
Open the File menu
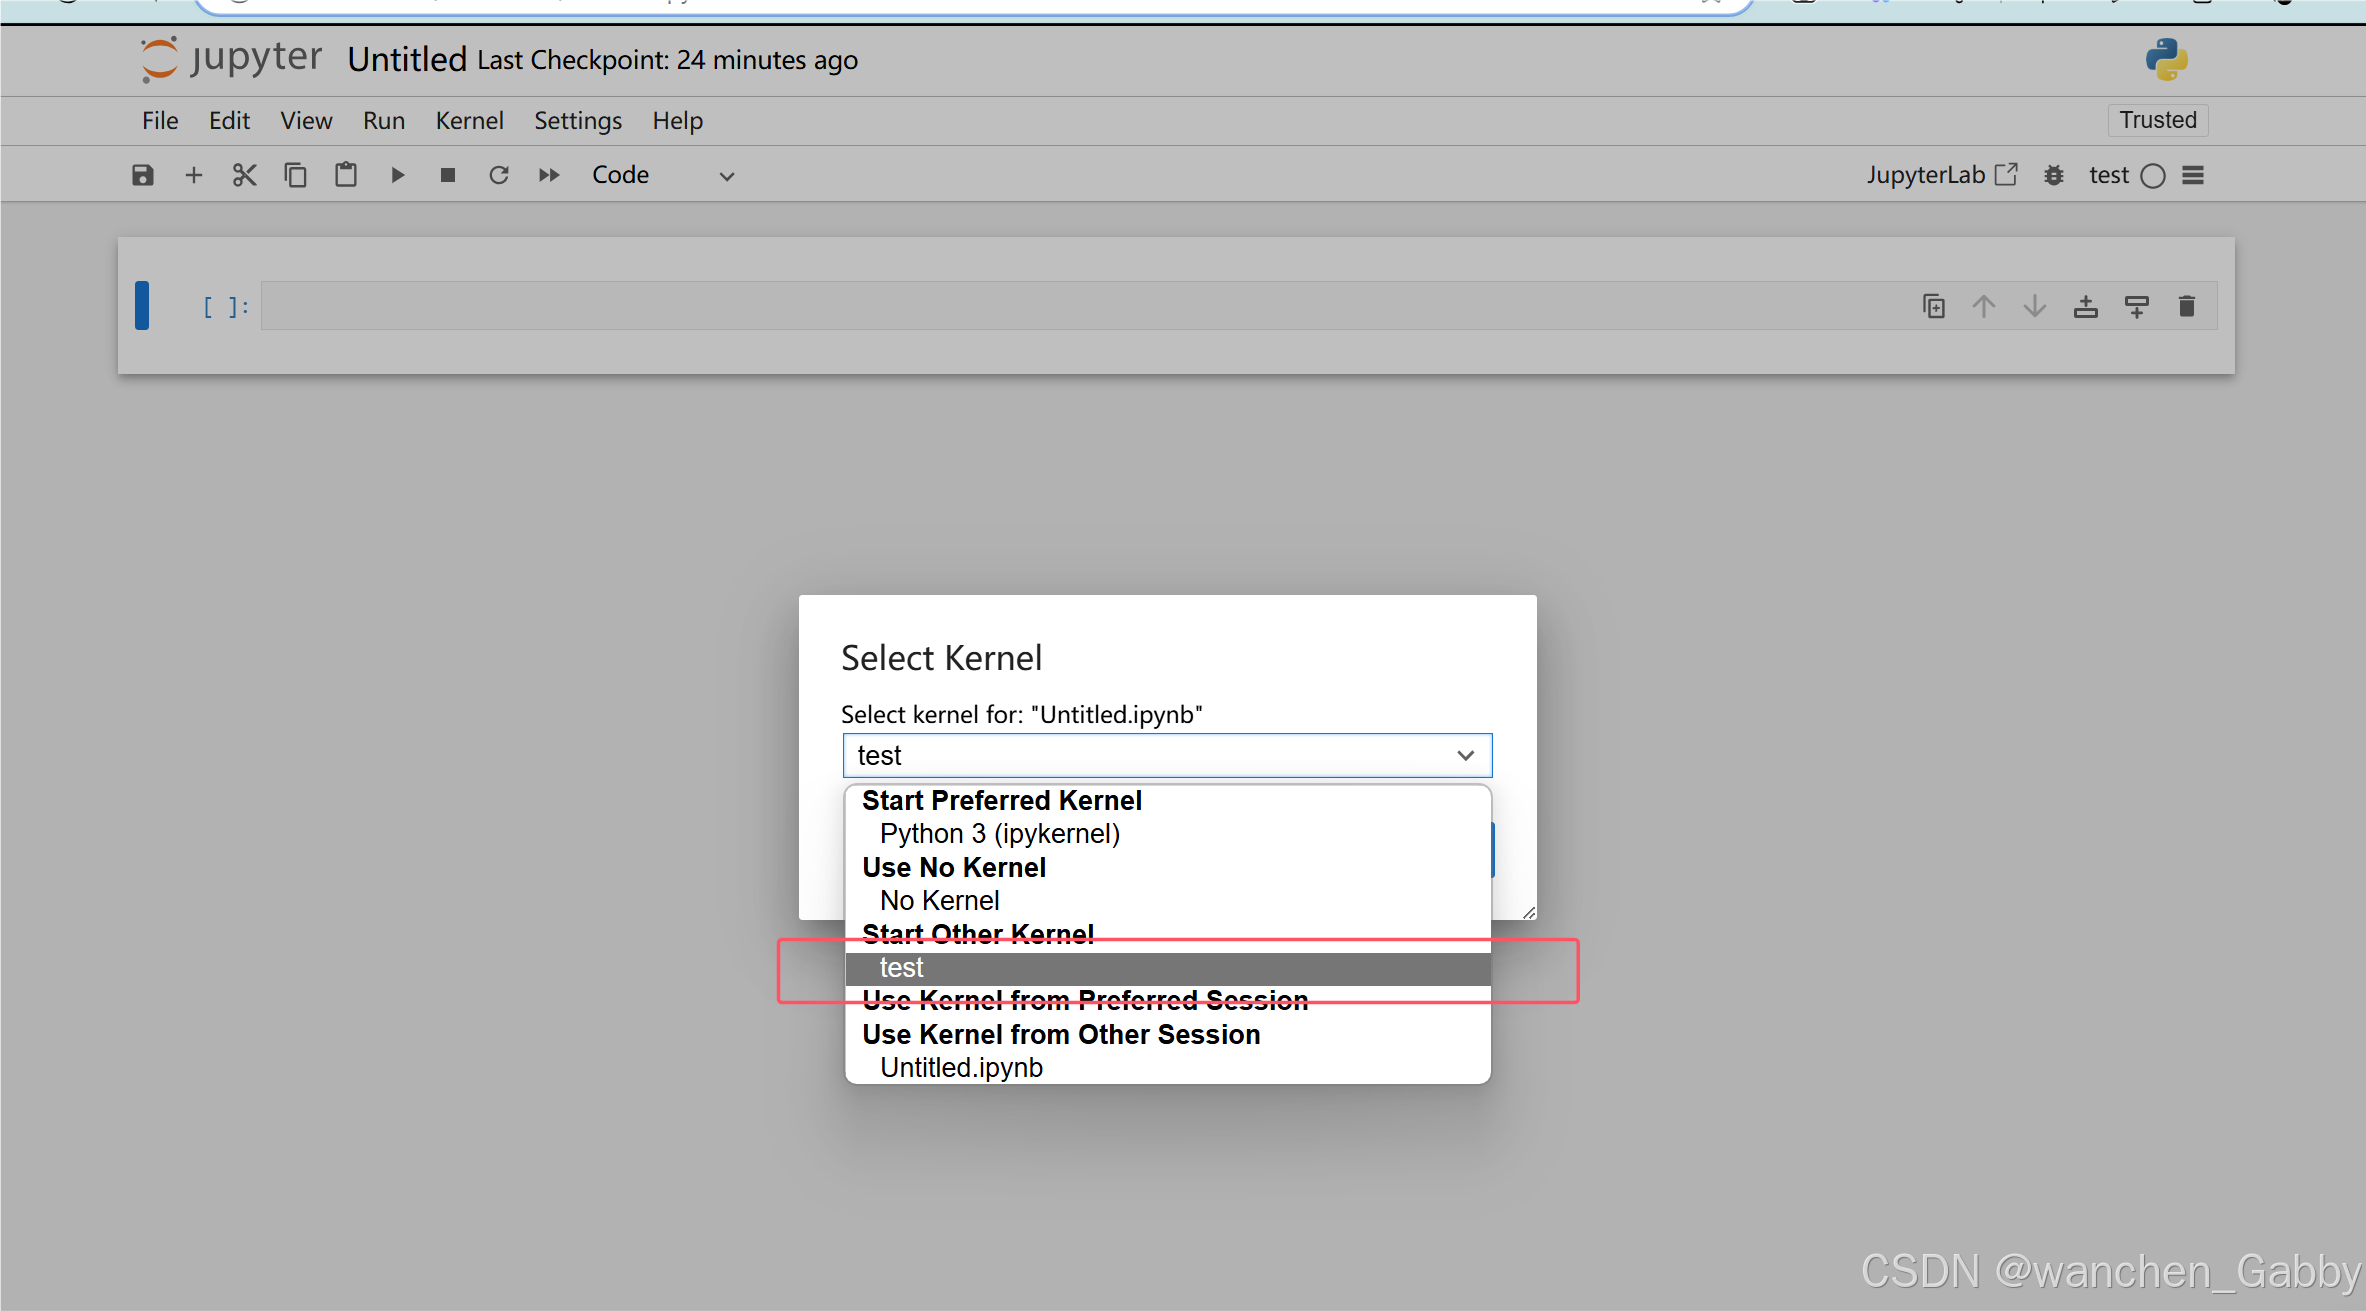click(x=160, y=121)
